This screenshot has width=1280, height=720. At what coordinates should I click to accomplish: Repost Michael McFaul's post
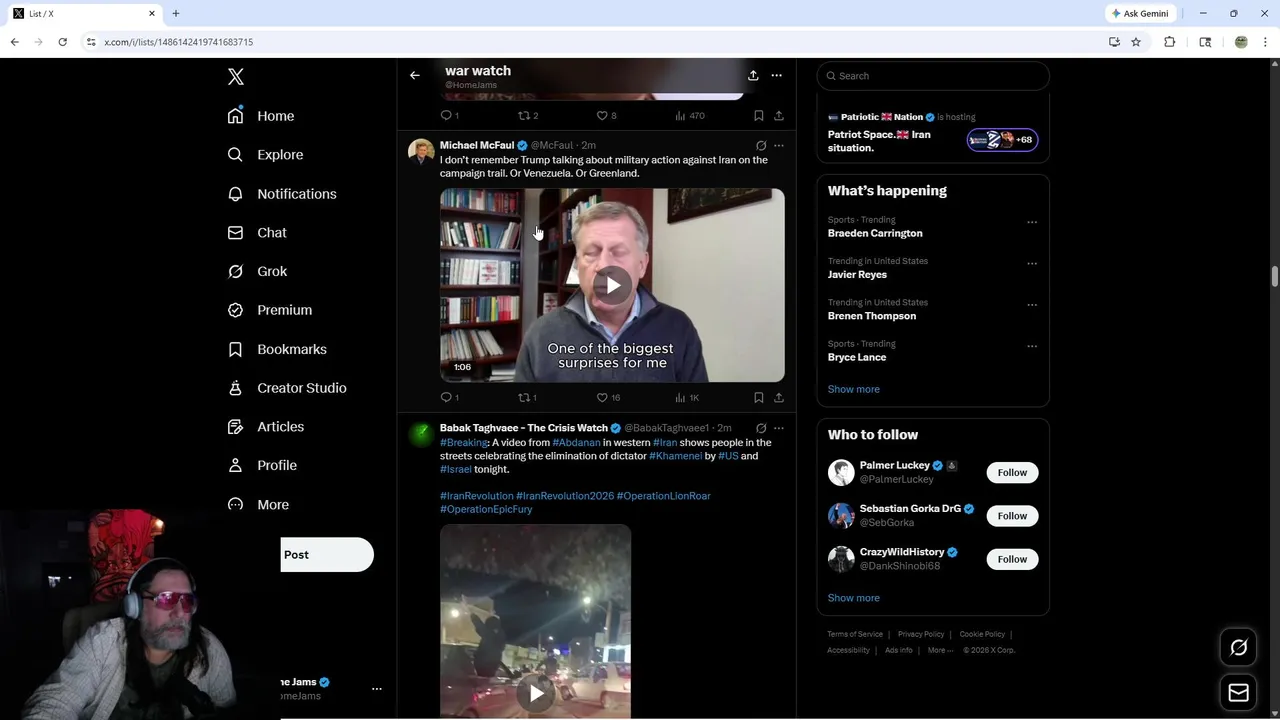coord(527,398)
